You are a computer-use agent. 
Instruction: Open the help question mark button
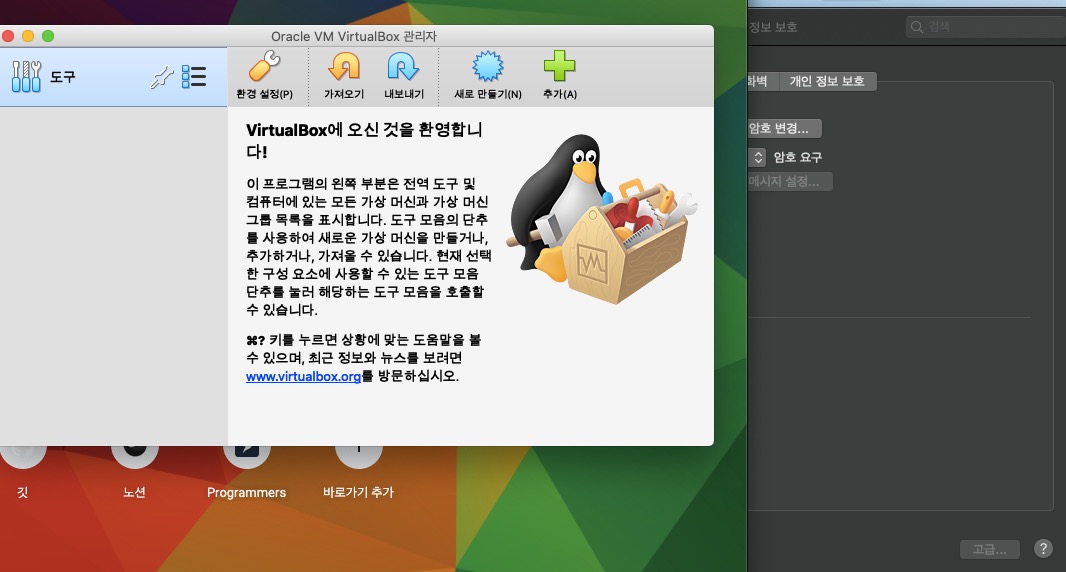[1043, 548]
